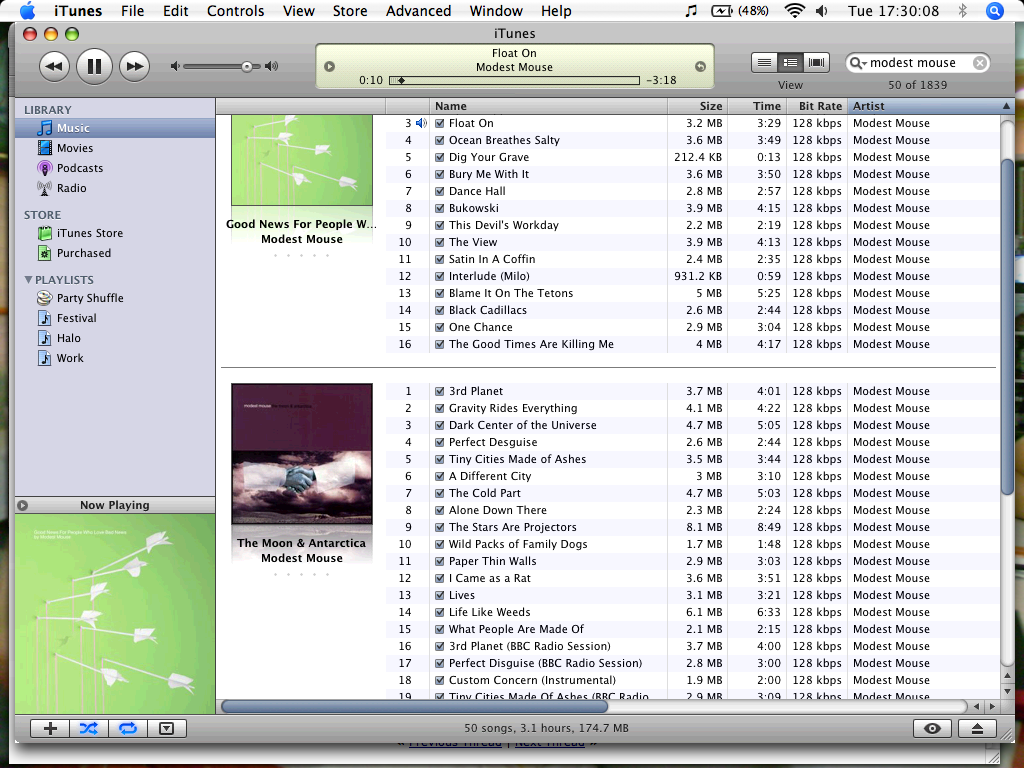Click the vertical scrollbar down arrow
The height and width of the screenshot is (768, 1024).
coord(1007,691)
